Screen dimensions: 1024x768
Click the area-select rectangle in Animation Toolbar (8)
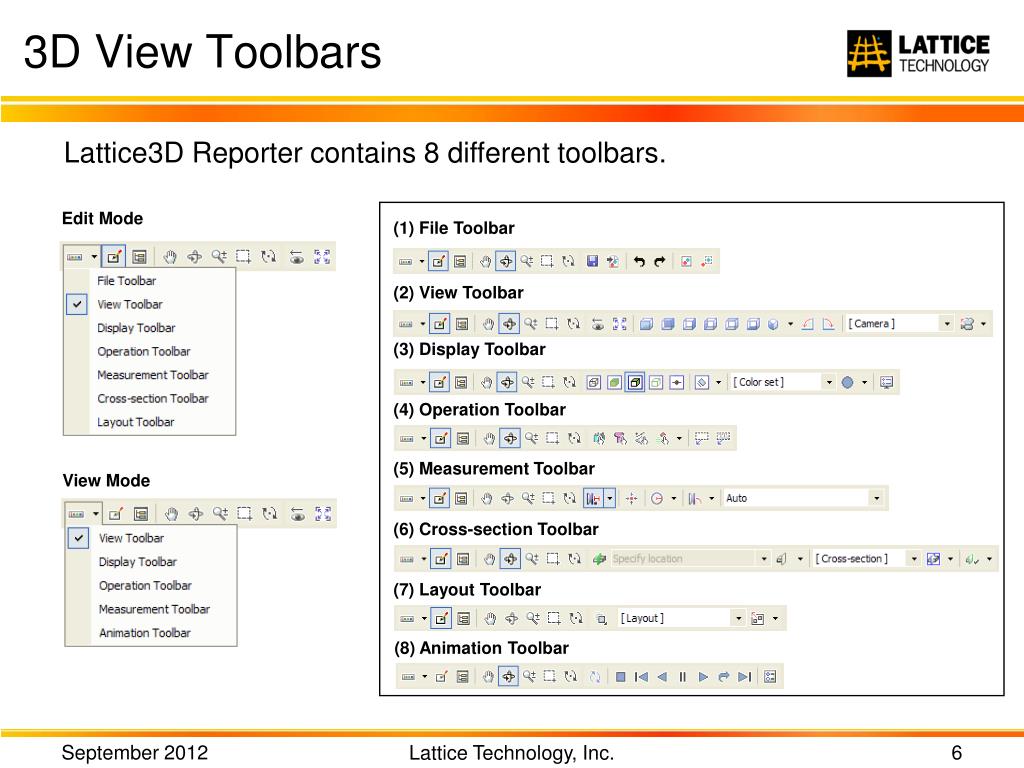(x=550, y=677)
